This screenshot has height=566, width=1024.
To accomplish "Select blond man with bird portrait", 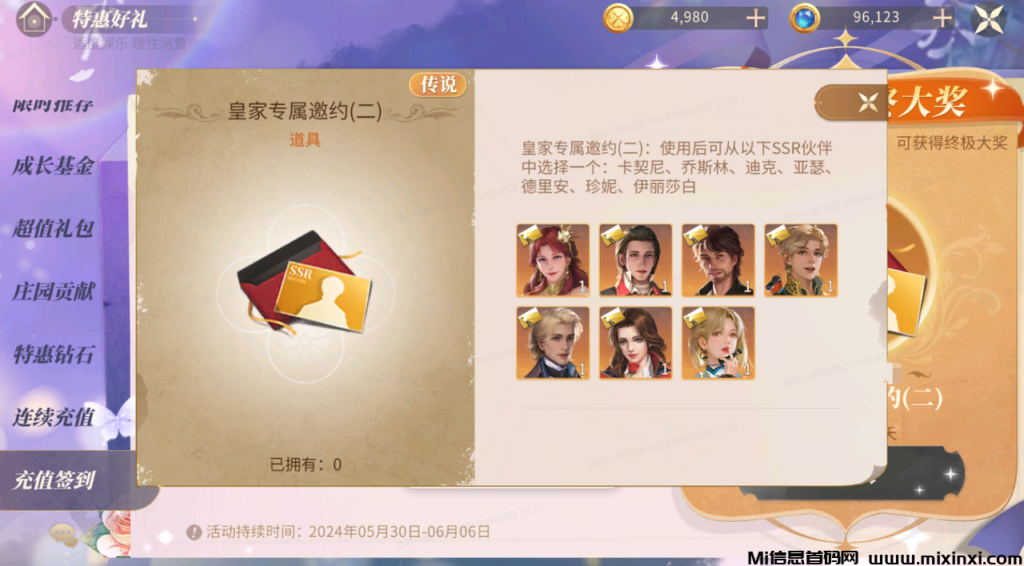I will pos(801,260).
